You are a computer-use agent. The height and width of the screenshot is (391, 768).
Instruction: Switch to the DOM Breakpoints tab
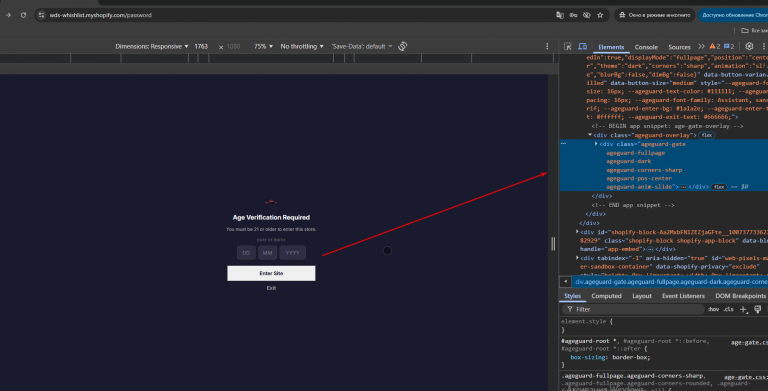coord(740,296)
